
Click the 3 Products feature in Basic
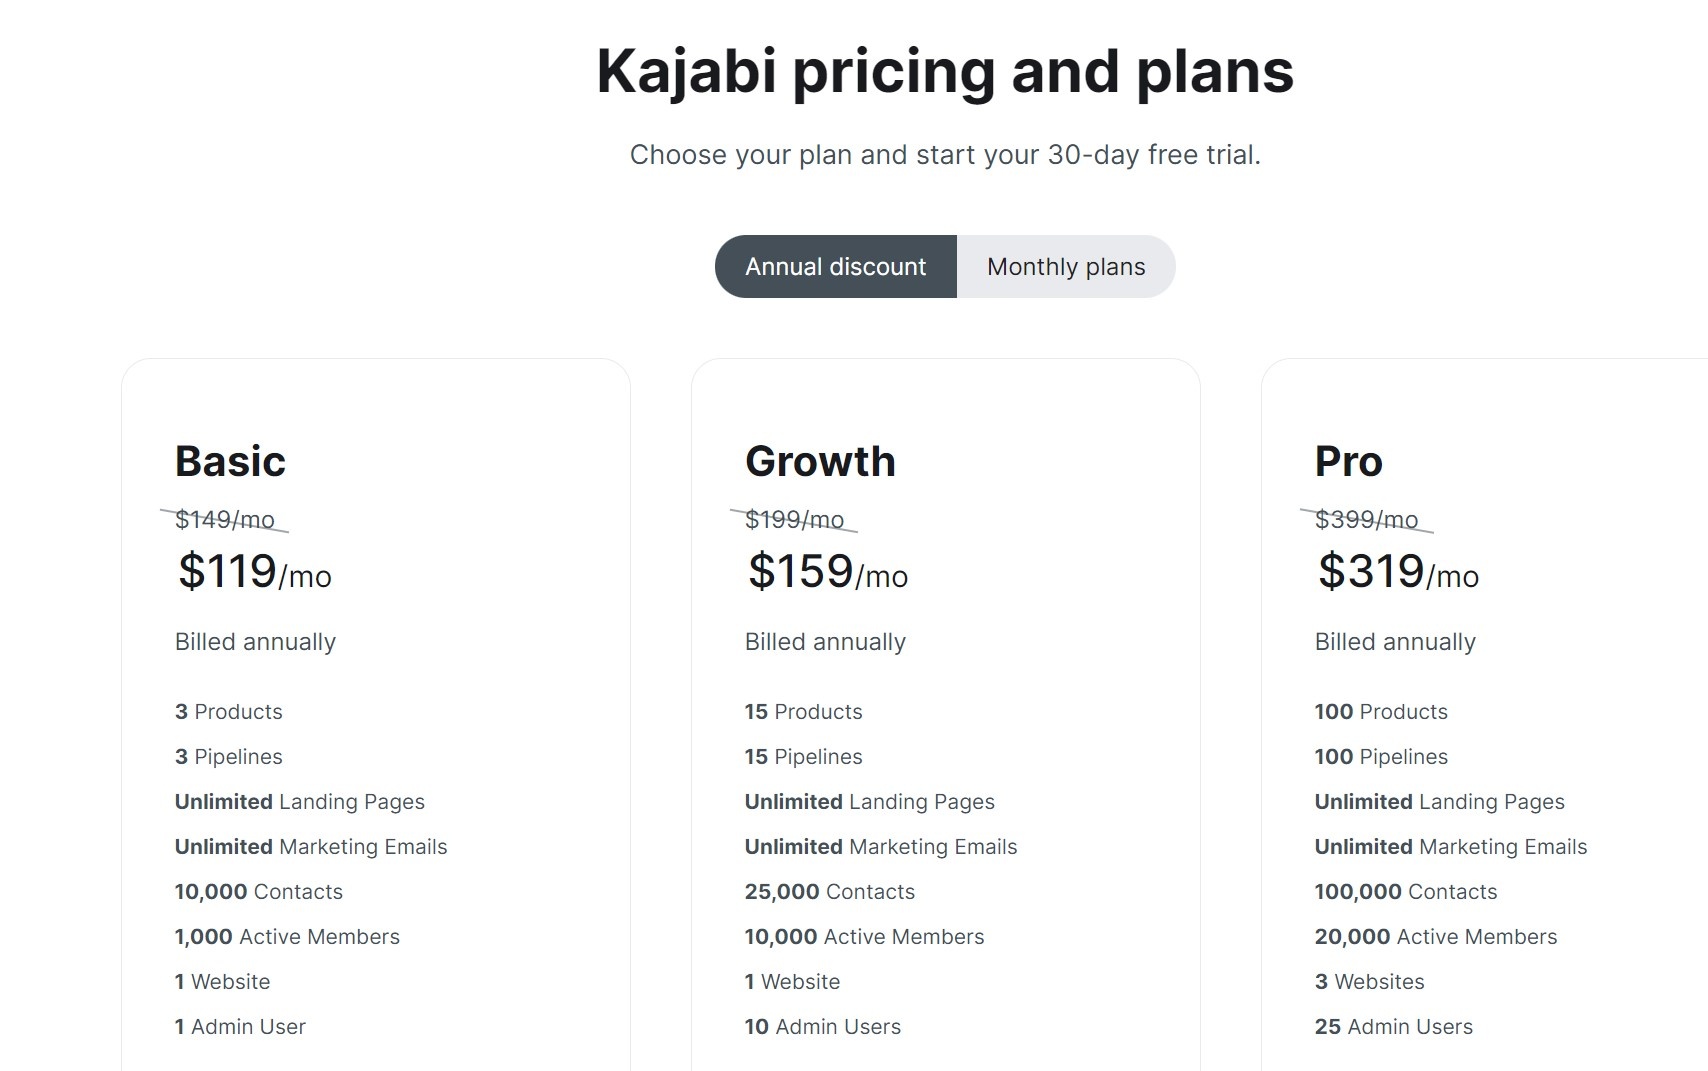[x=228, y=712]
